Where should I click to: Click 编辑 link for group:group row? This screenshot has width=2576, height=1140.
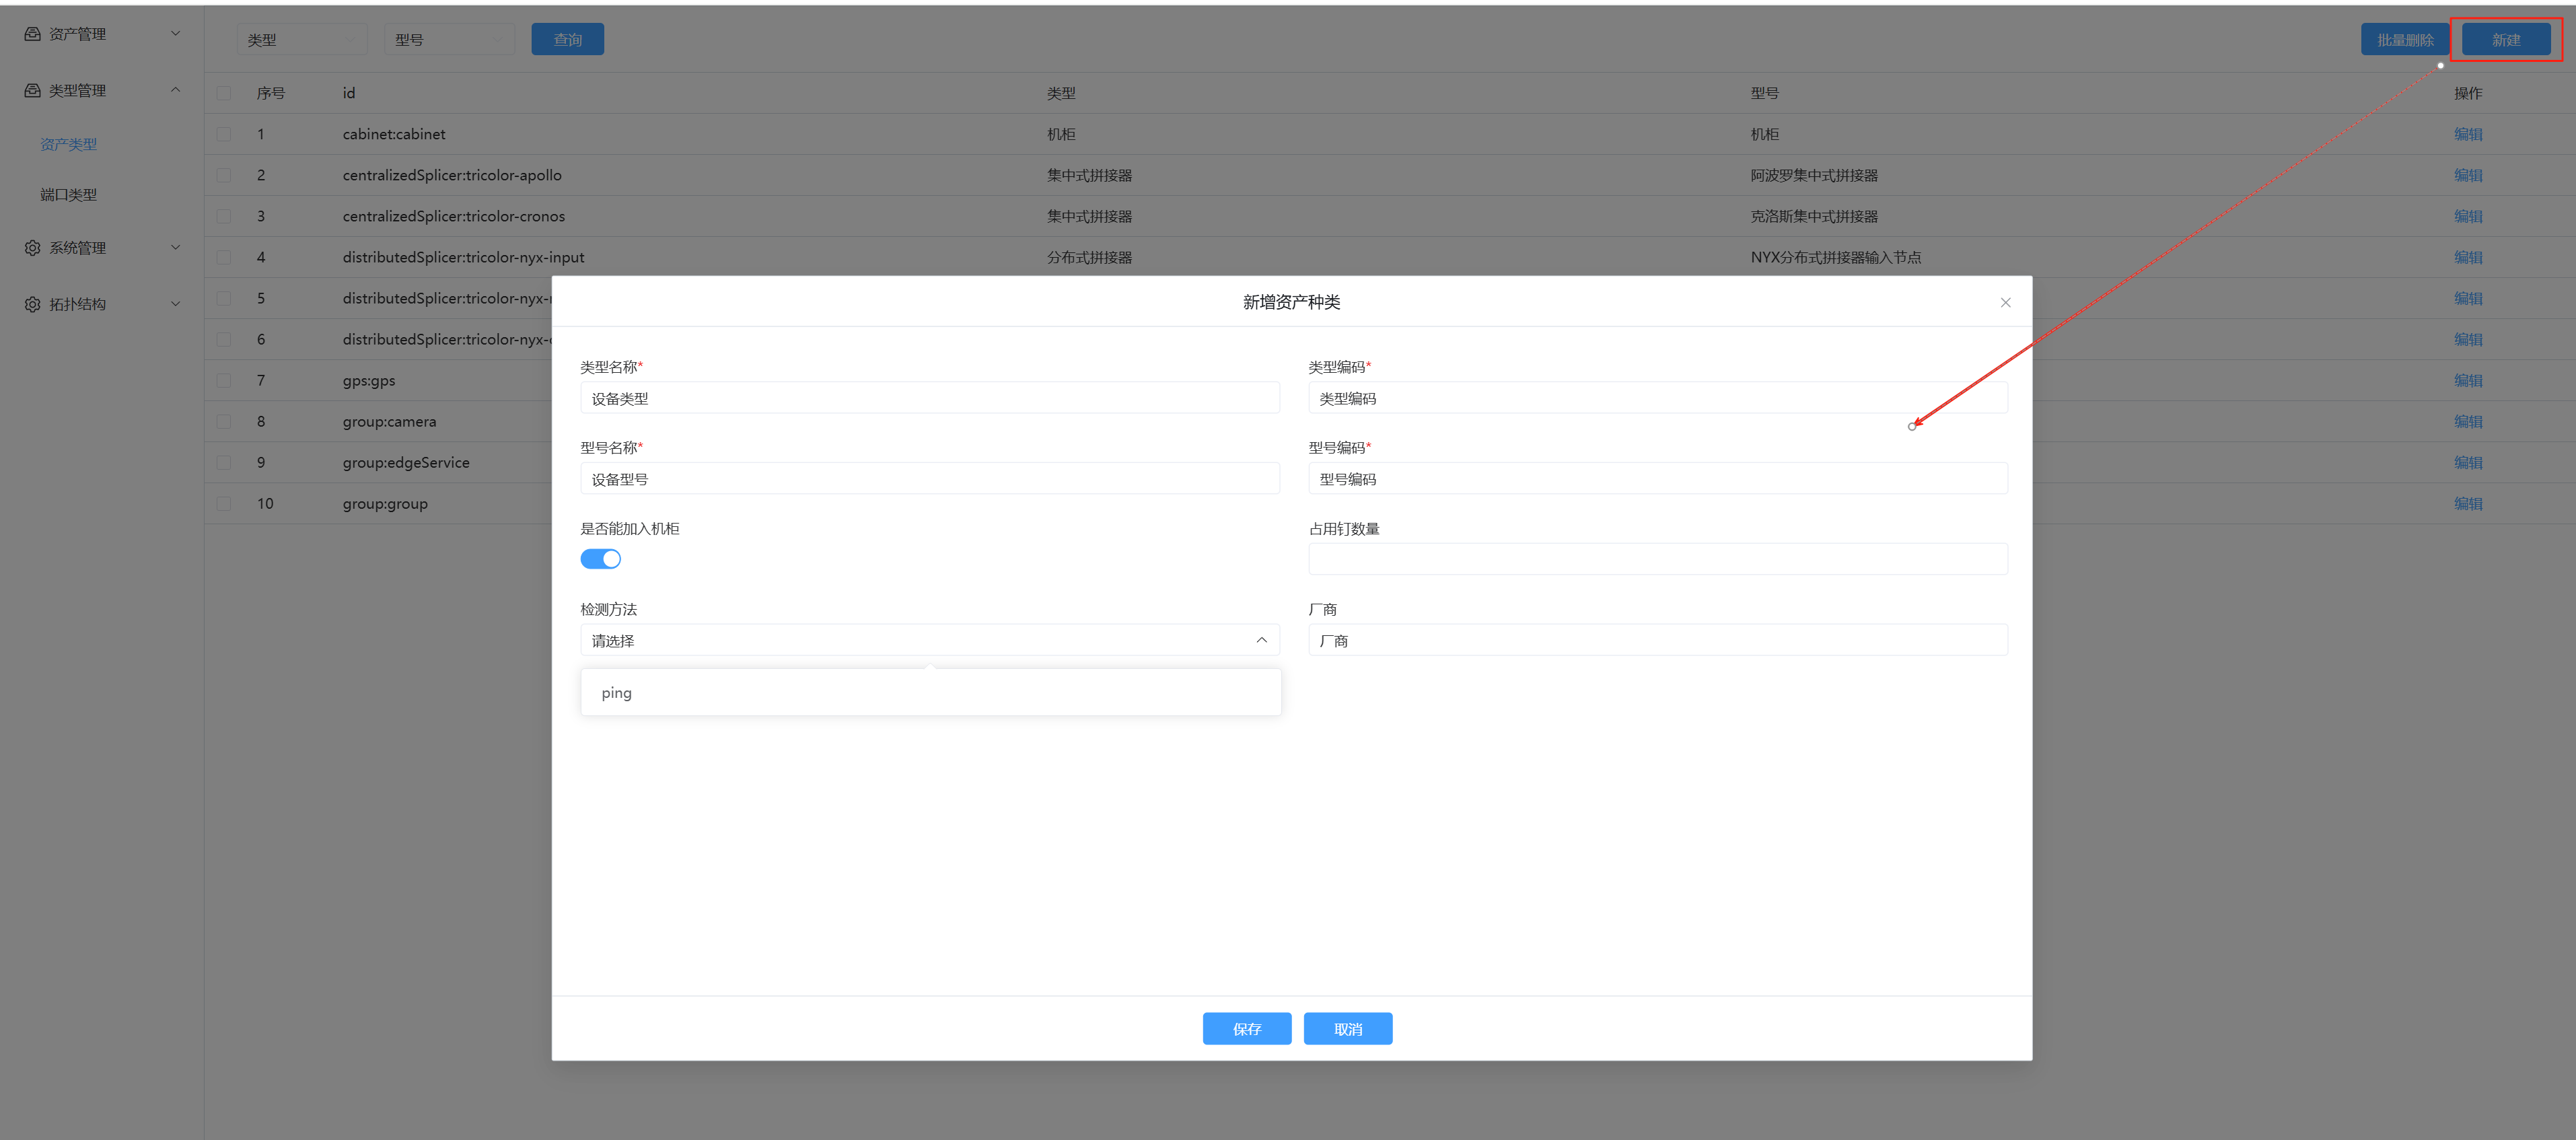[x=2468, y=503]
